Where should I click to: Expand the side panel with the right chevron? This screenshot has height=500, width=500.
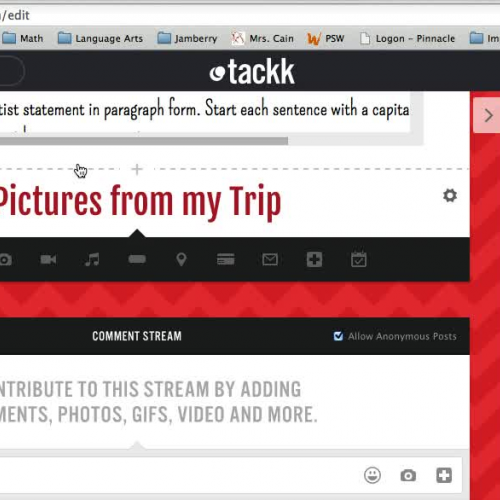tap(488, 115)
